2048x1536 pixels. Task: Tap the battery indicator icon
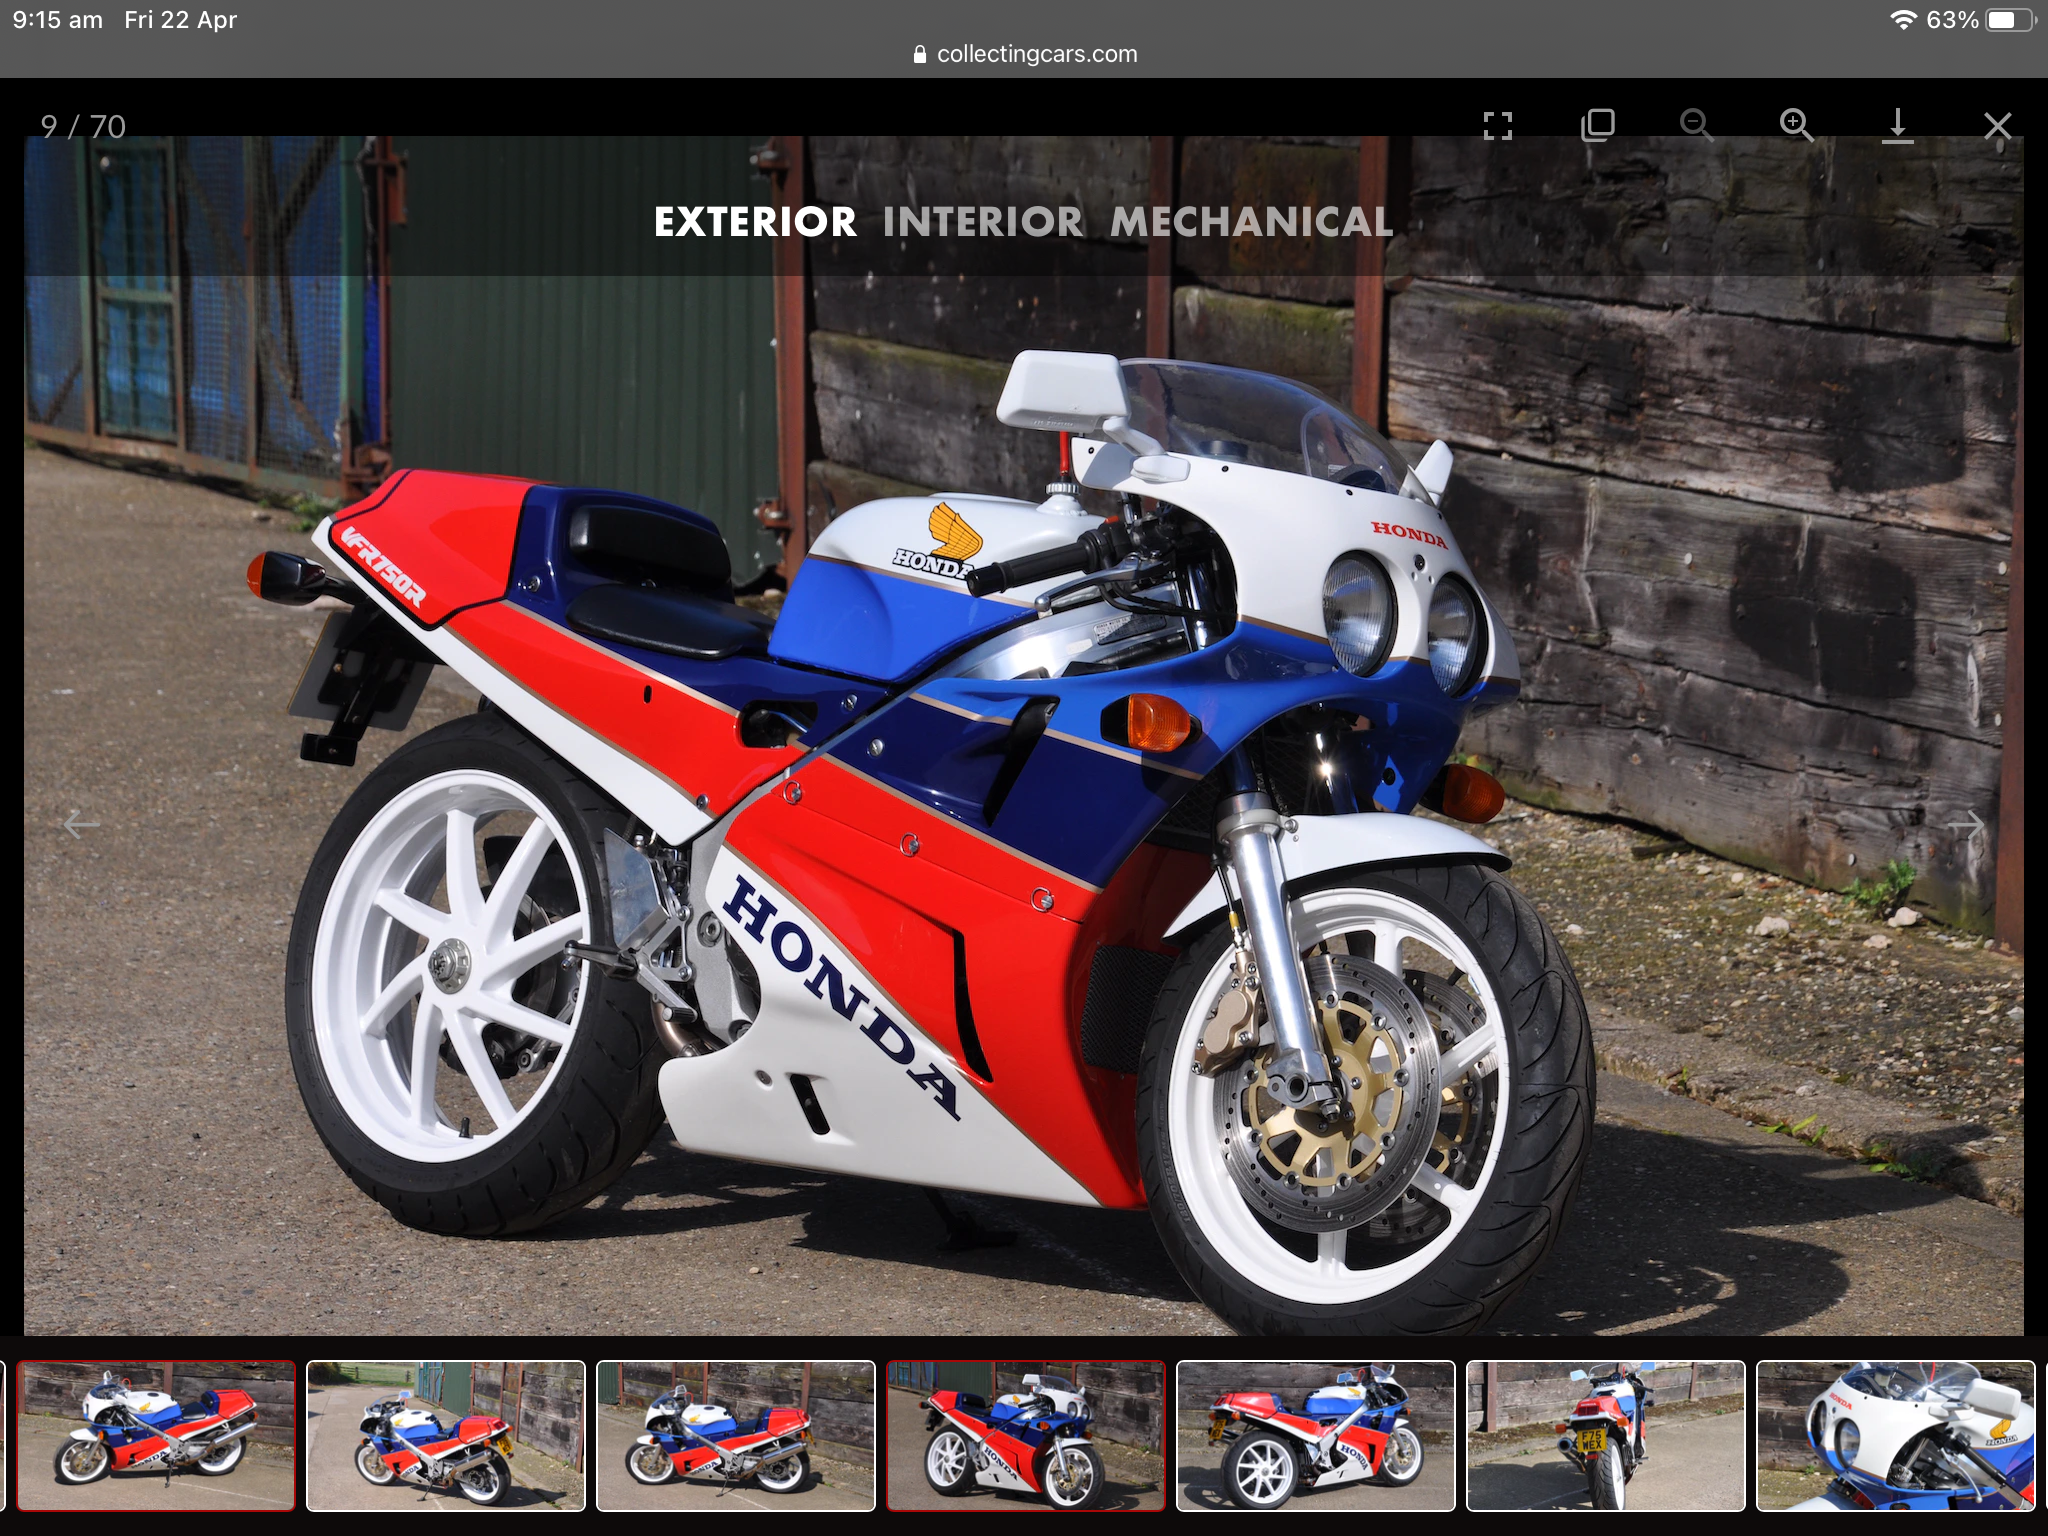2011,20
